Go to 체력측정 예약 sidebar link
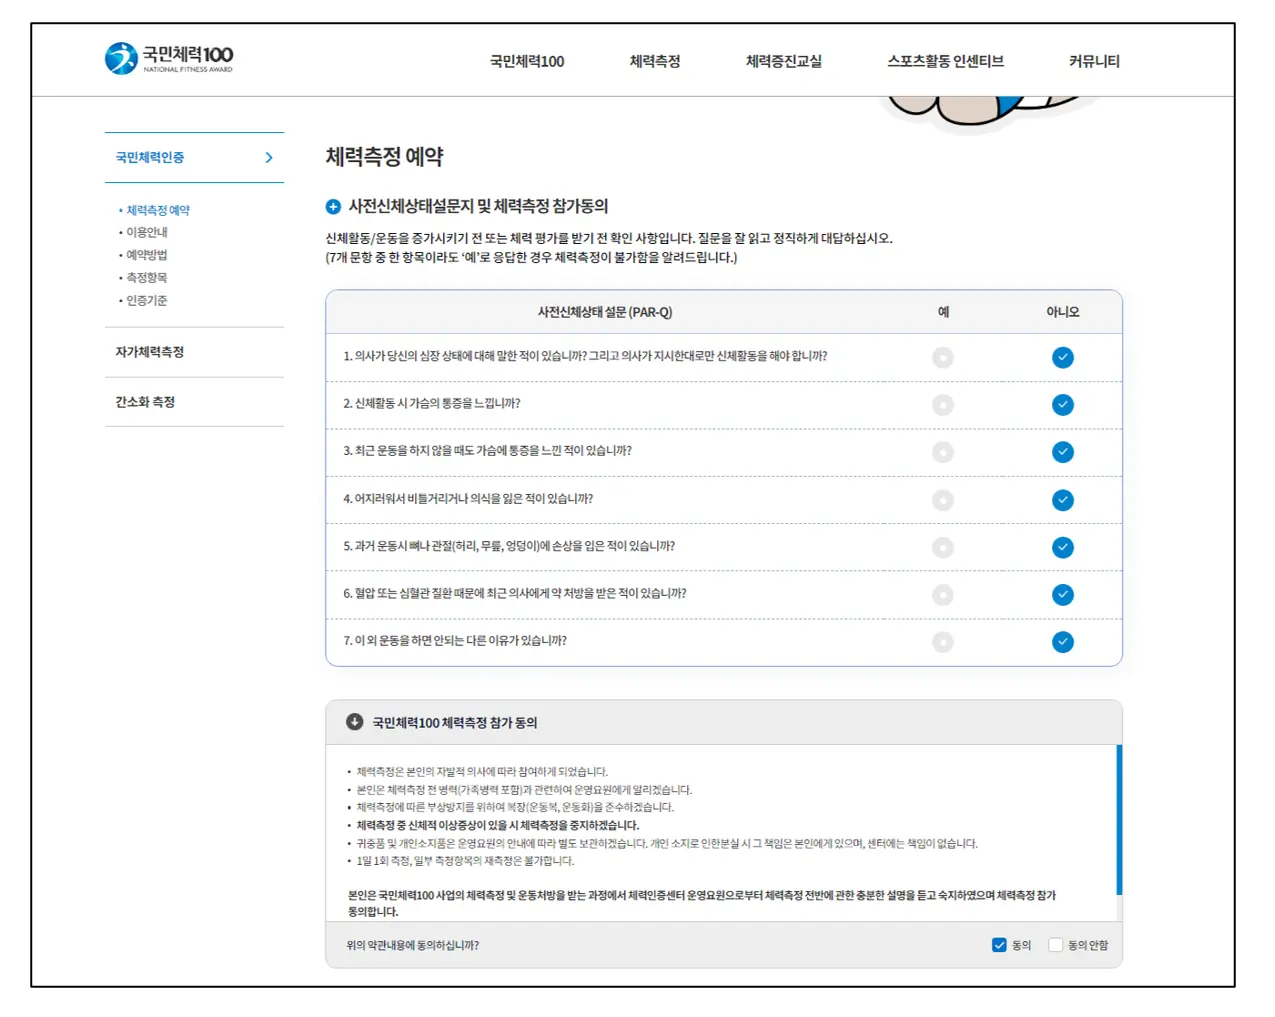Screen dimensions: 1275x1017 (158, 210)
